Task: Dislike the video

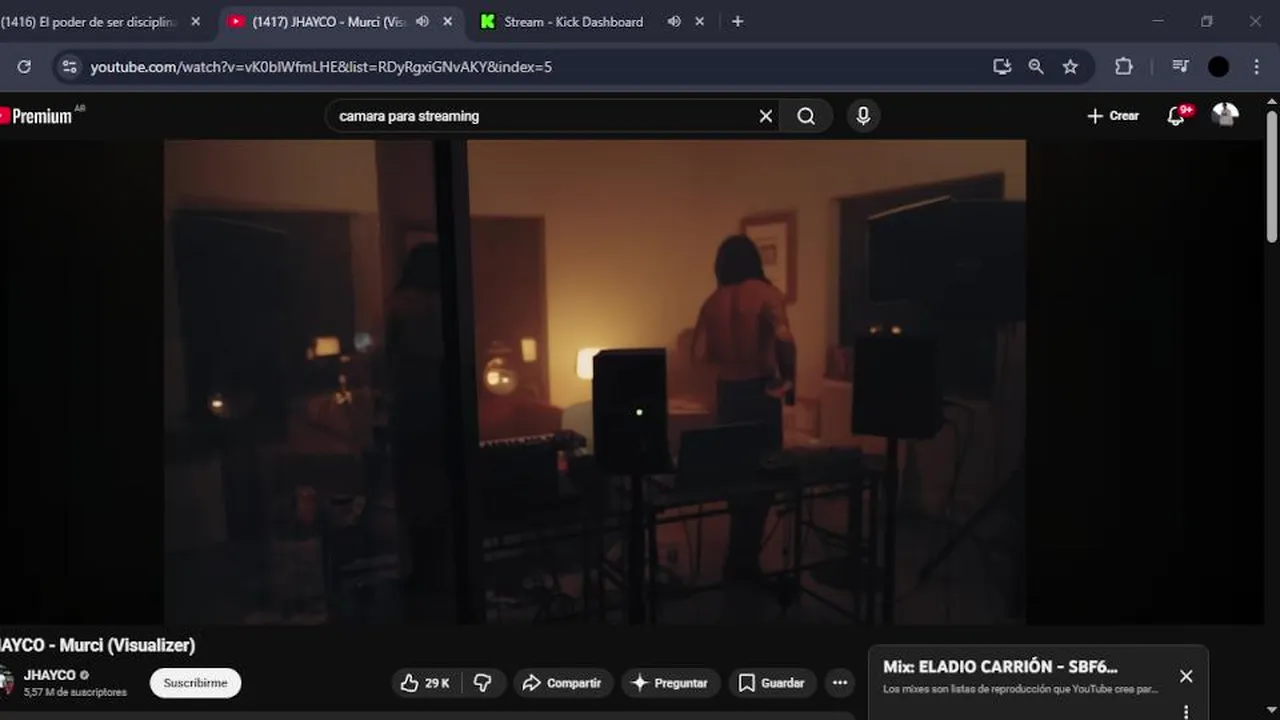Action: coord(483,683)
